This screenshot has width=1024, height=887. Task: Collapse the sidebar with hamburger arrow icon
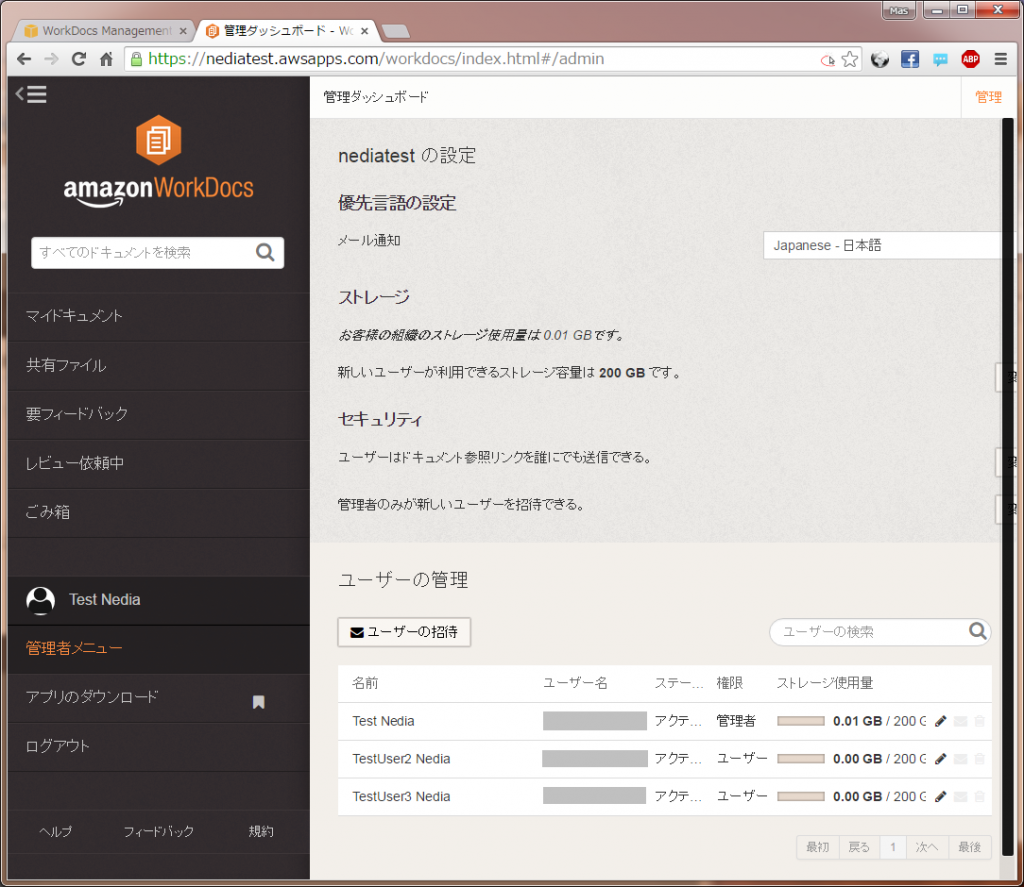click(31, 95)
